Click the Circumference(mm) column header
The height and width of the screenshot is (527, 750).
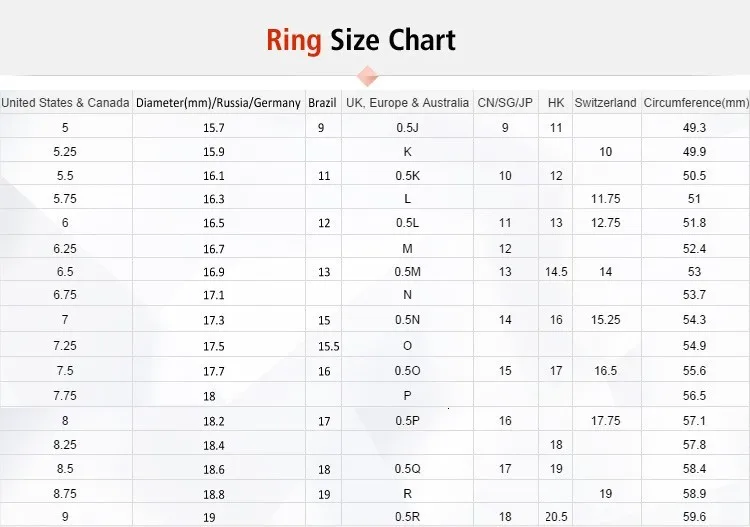pyautogui.click(x=696, y=103)
